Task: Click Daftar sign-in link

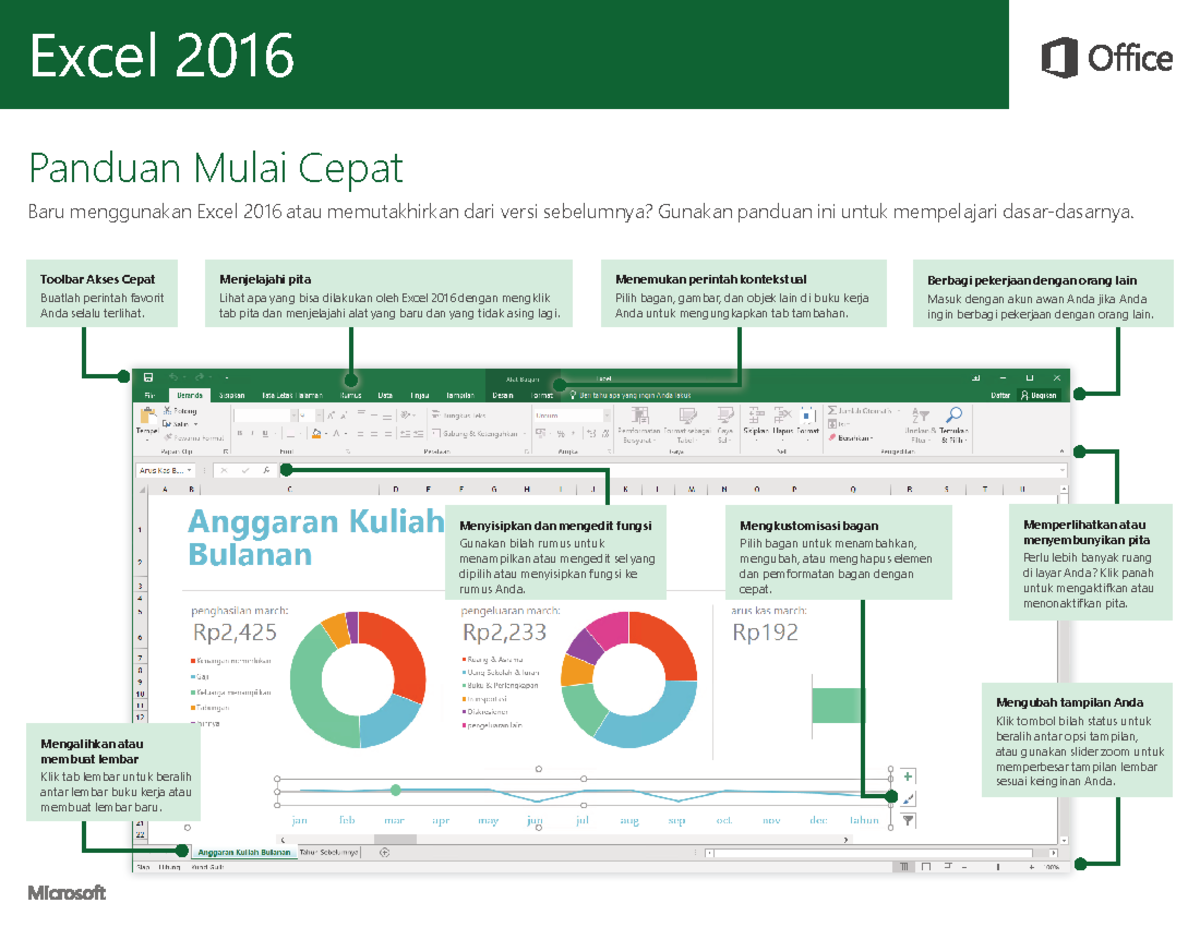Action: coord(1000,394)
